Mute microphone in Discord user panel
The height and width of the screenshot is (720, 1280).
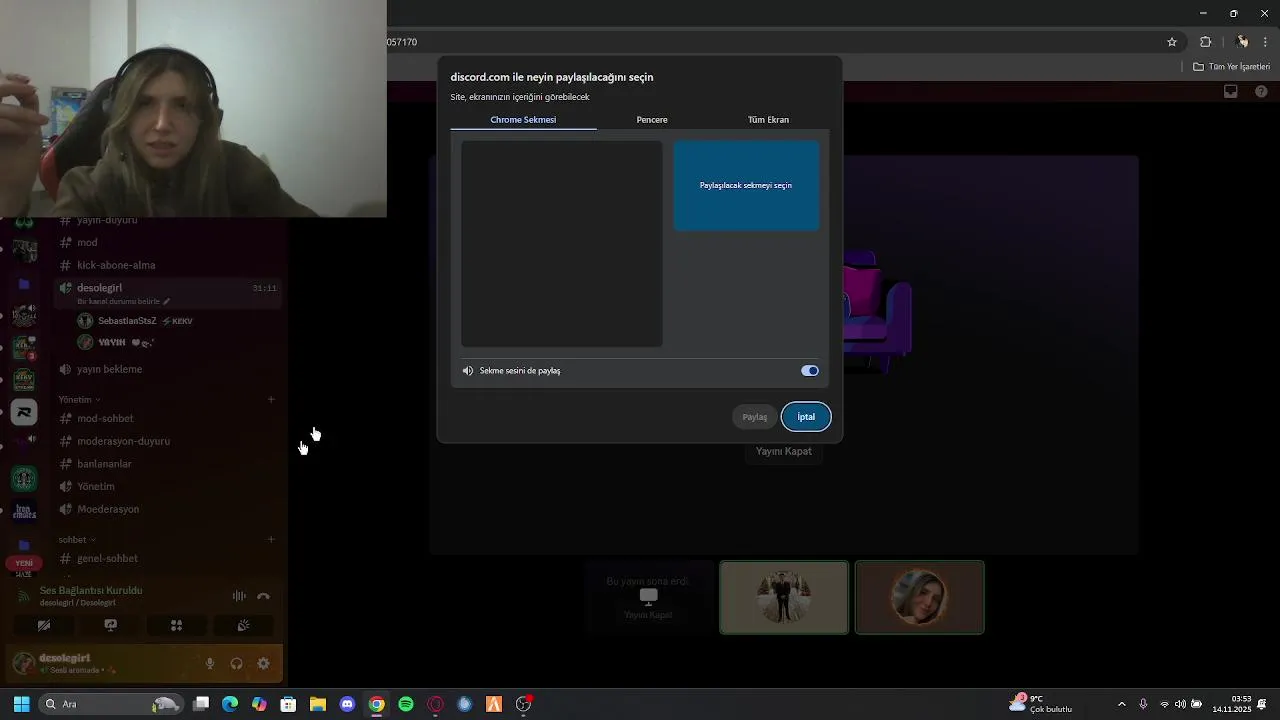coord(210,663)
